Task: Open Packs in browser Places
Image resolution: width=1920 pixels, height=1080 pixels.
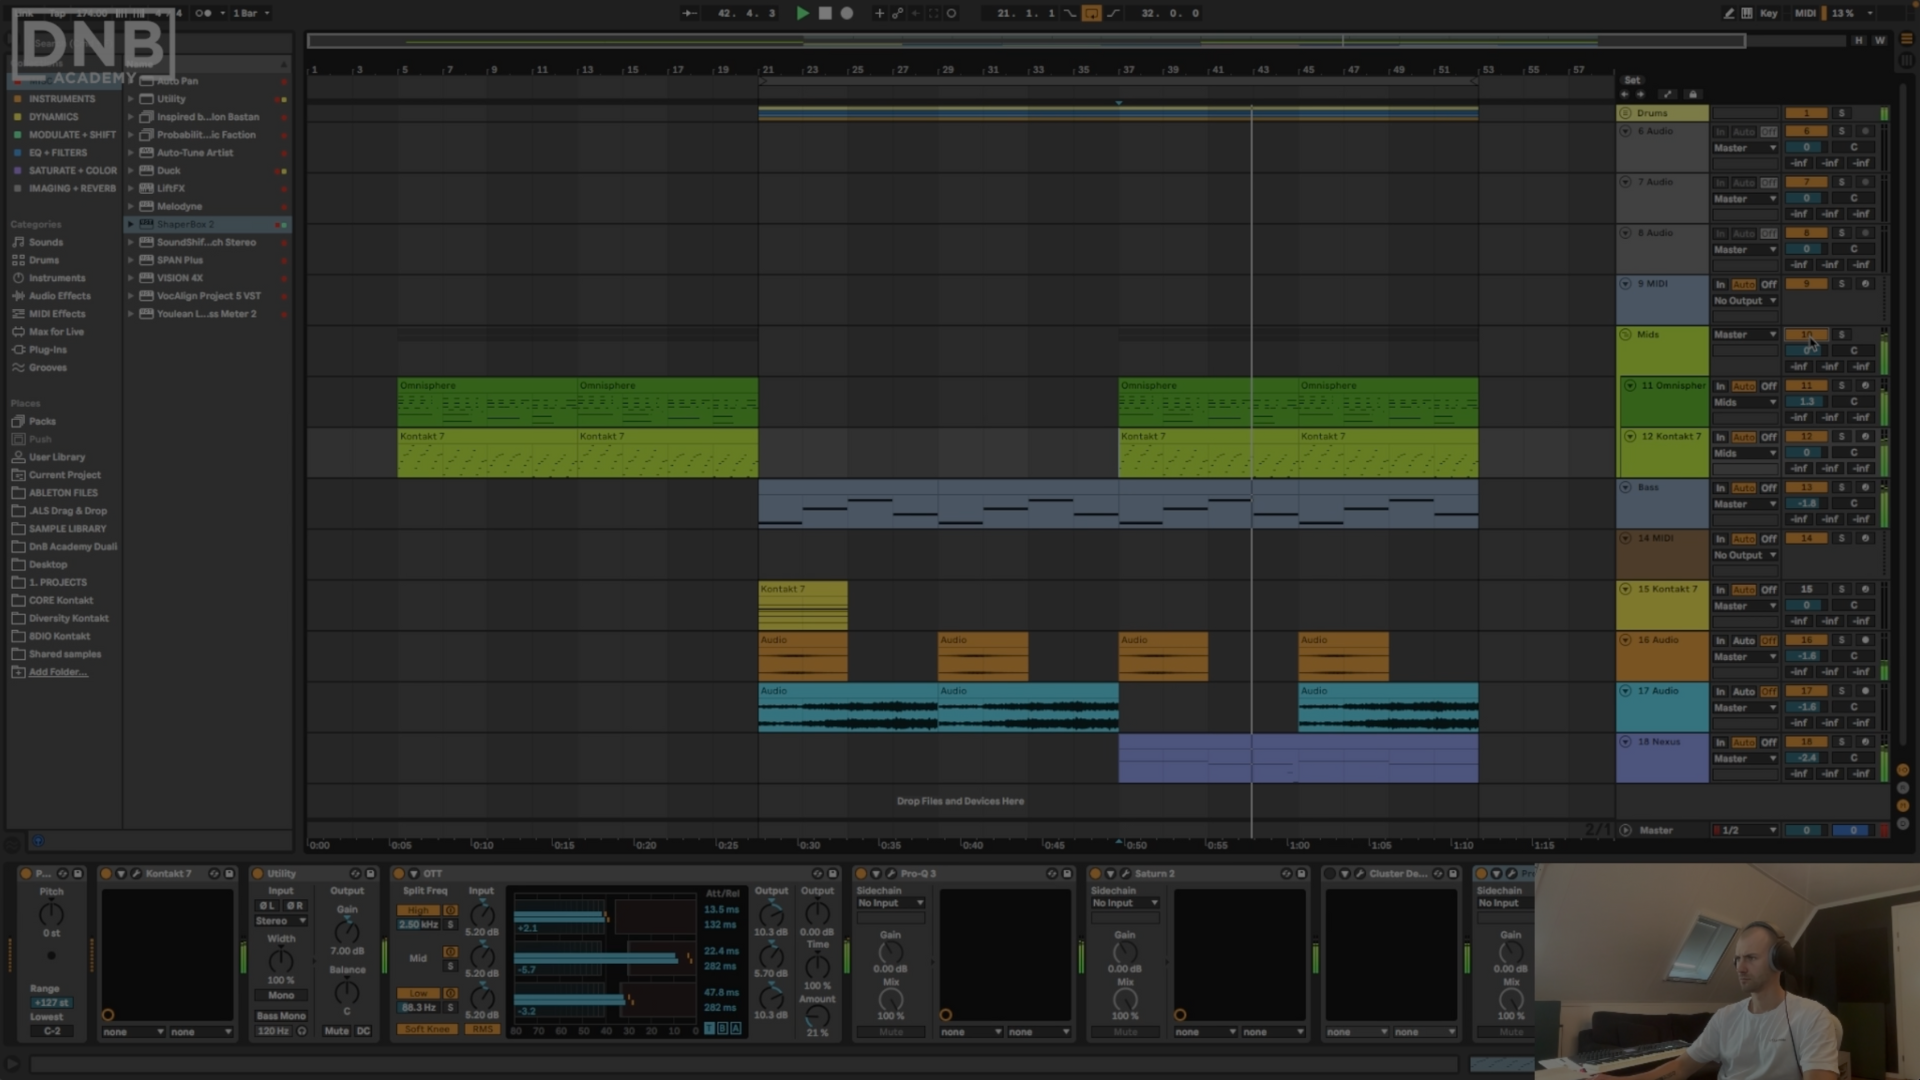Action: coord(42,421)
